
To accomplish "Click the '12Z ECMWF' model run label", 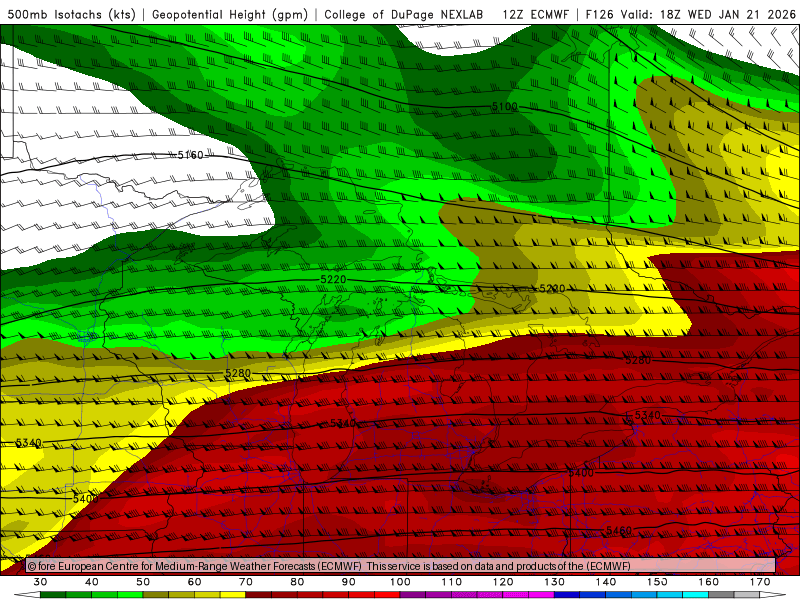I will tap(535, 14).
